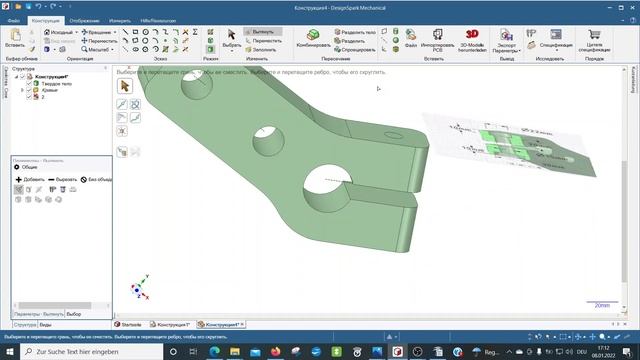Insert a Файл (File) from the ribbon
Image resolution: width=640 pixels, height=360 pixels.
coord(411,38)
